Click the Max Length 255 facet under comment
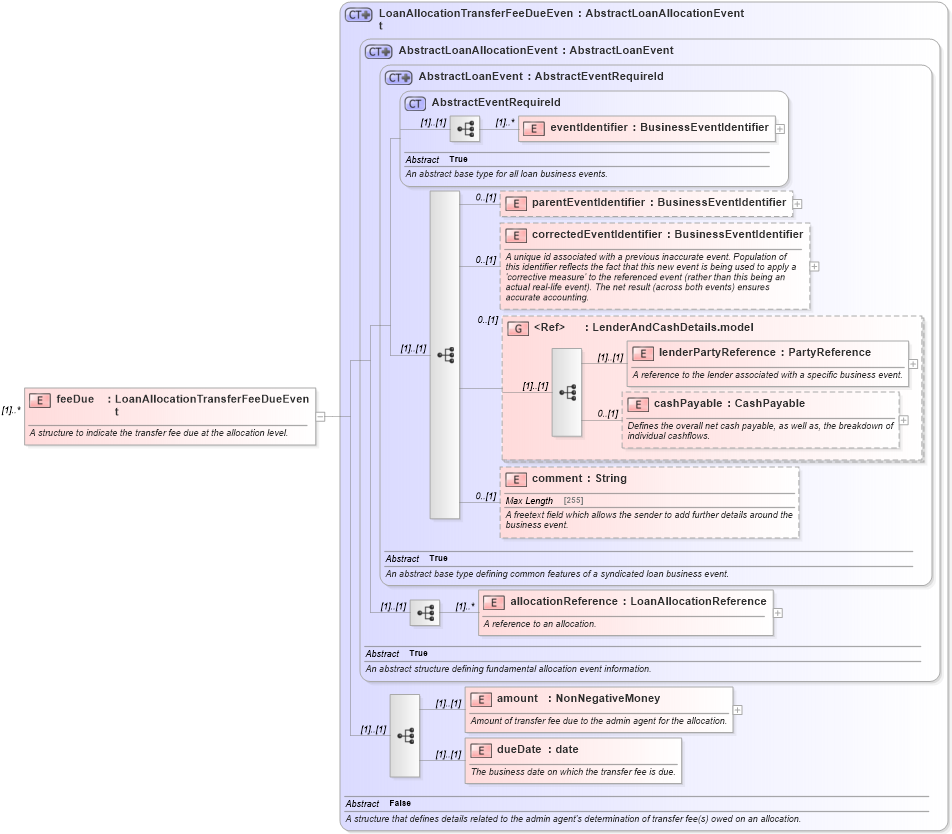This screenshot has height=834, width=952. pyautogui.click(x=540, y=500)
